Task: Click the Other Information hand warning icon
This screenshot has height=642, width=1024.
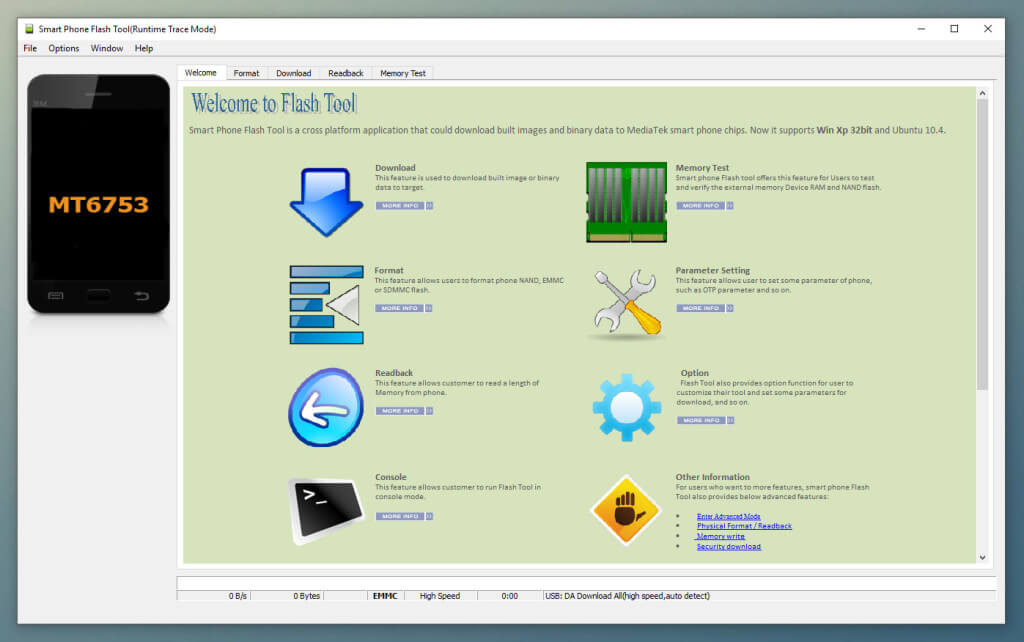Action: tap(626, 510)
